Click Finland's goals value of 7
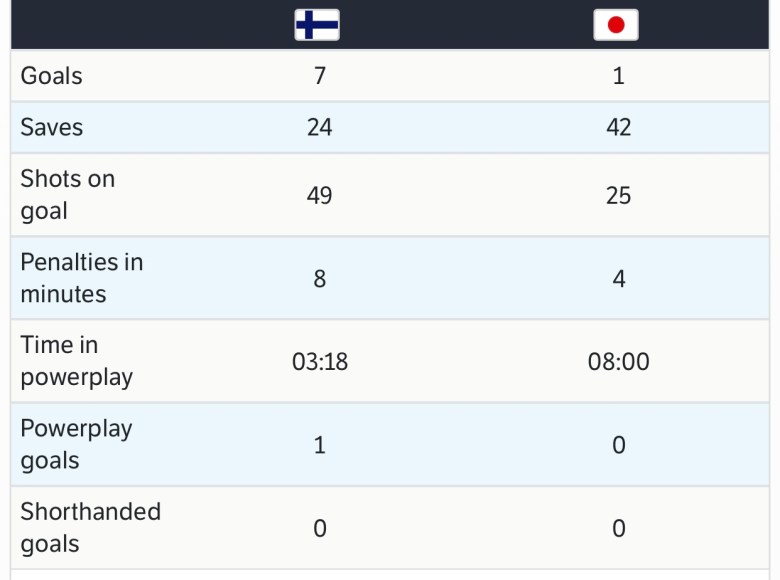The image size is (780, 580). (x=320, y=76)
